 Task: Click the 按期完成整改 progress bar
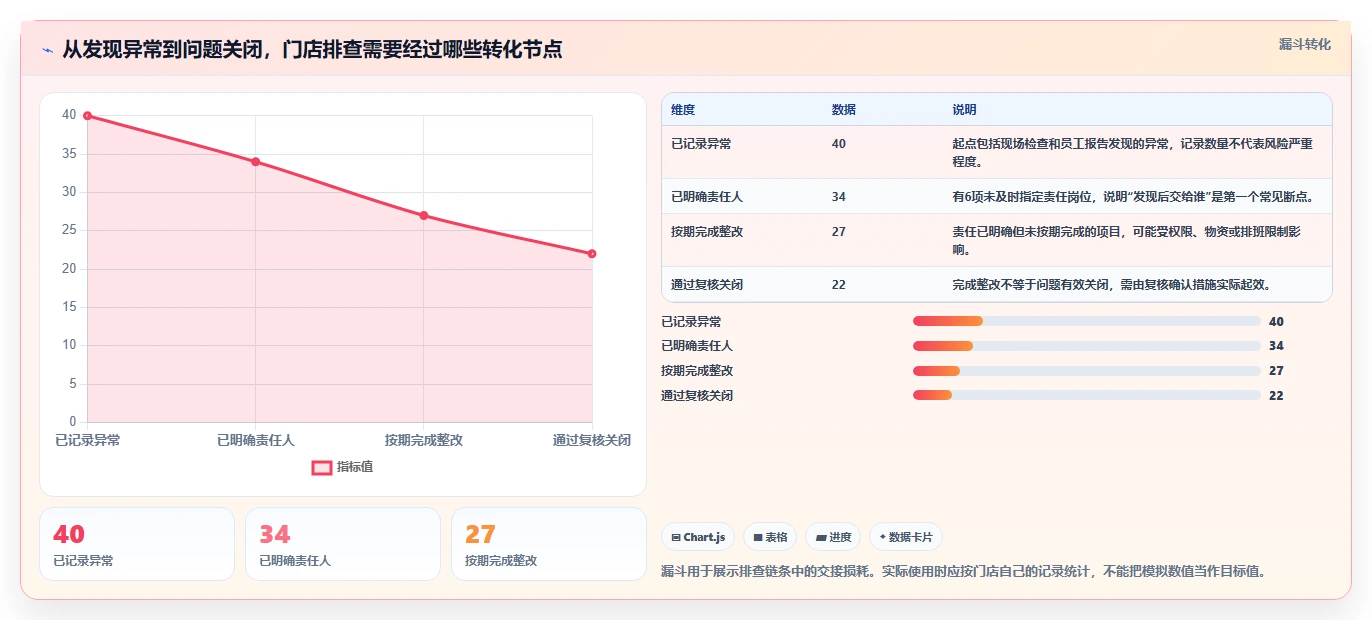(1086, 371)
